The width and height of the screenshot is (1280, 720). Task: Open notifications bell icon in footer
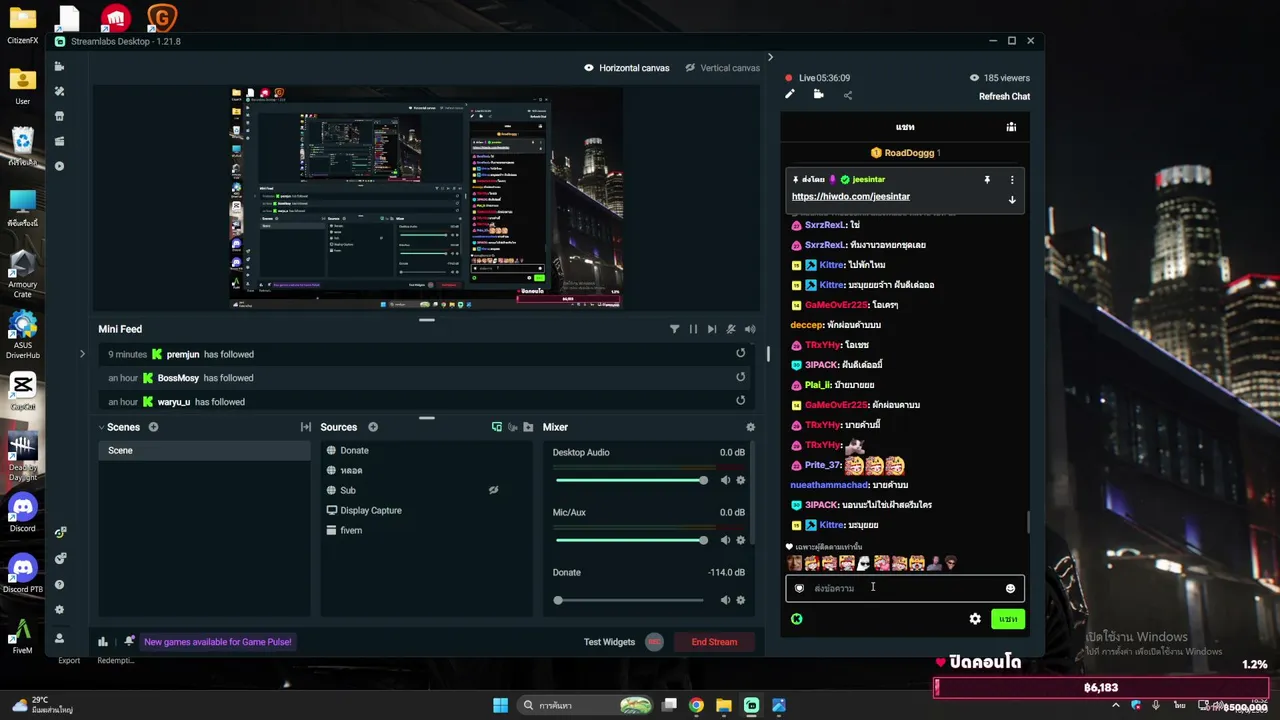(x=129, y=642)
